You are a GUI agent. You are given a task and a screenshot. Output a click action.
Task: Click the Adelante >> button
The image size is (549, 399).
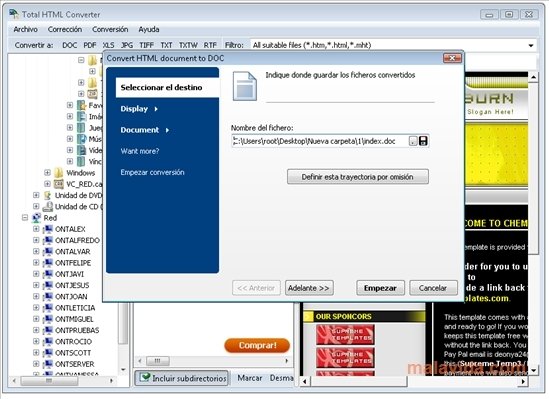tap(309, 288)
